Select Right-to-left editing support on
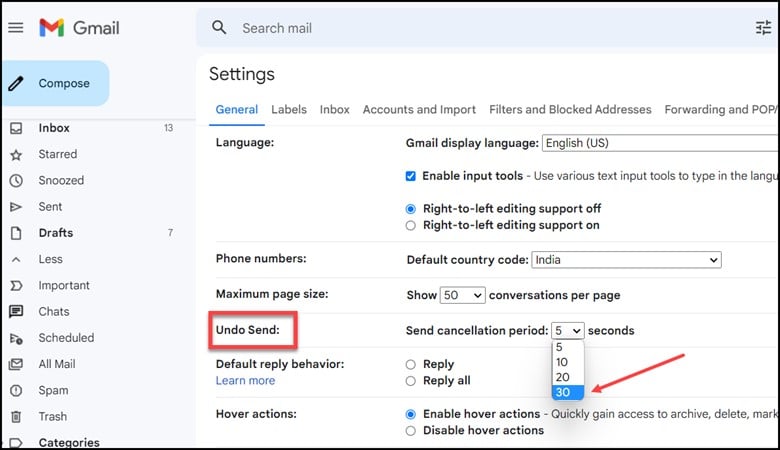 coord(410,225)
